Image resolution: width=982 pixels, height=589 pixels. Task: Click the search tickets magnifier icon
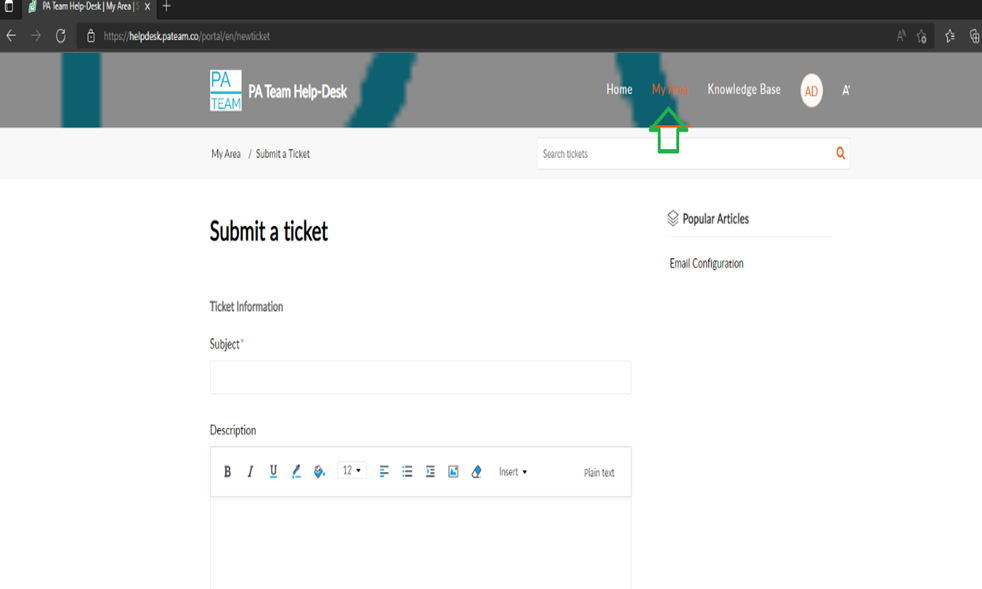tap(840, 154)
